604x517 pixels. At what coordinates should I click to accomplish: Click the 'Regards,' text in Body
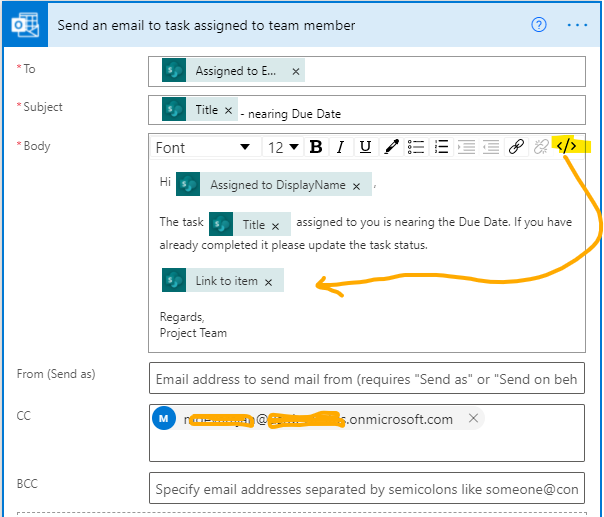click(182, 317)
